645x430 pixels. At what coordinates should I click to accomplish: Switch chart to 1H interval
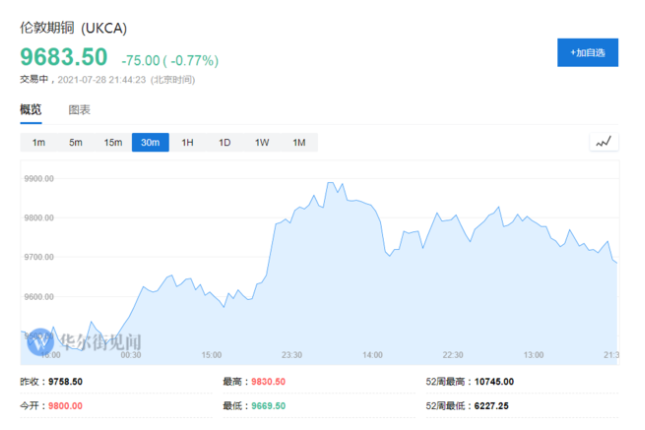(187, 142)
